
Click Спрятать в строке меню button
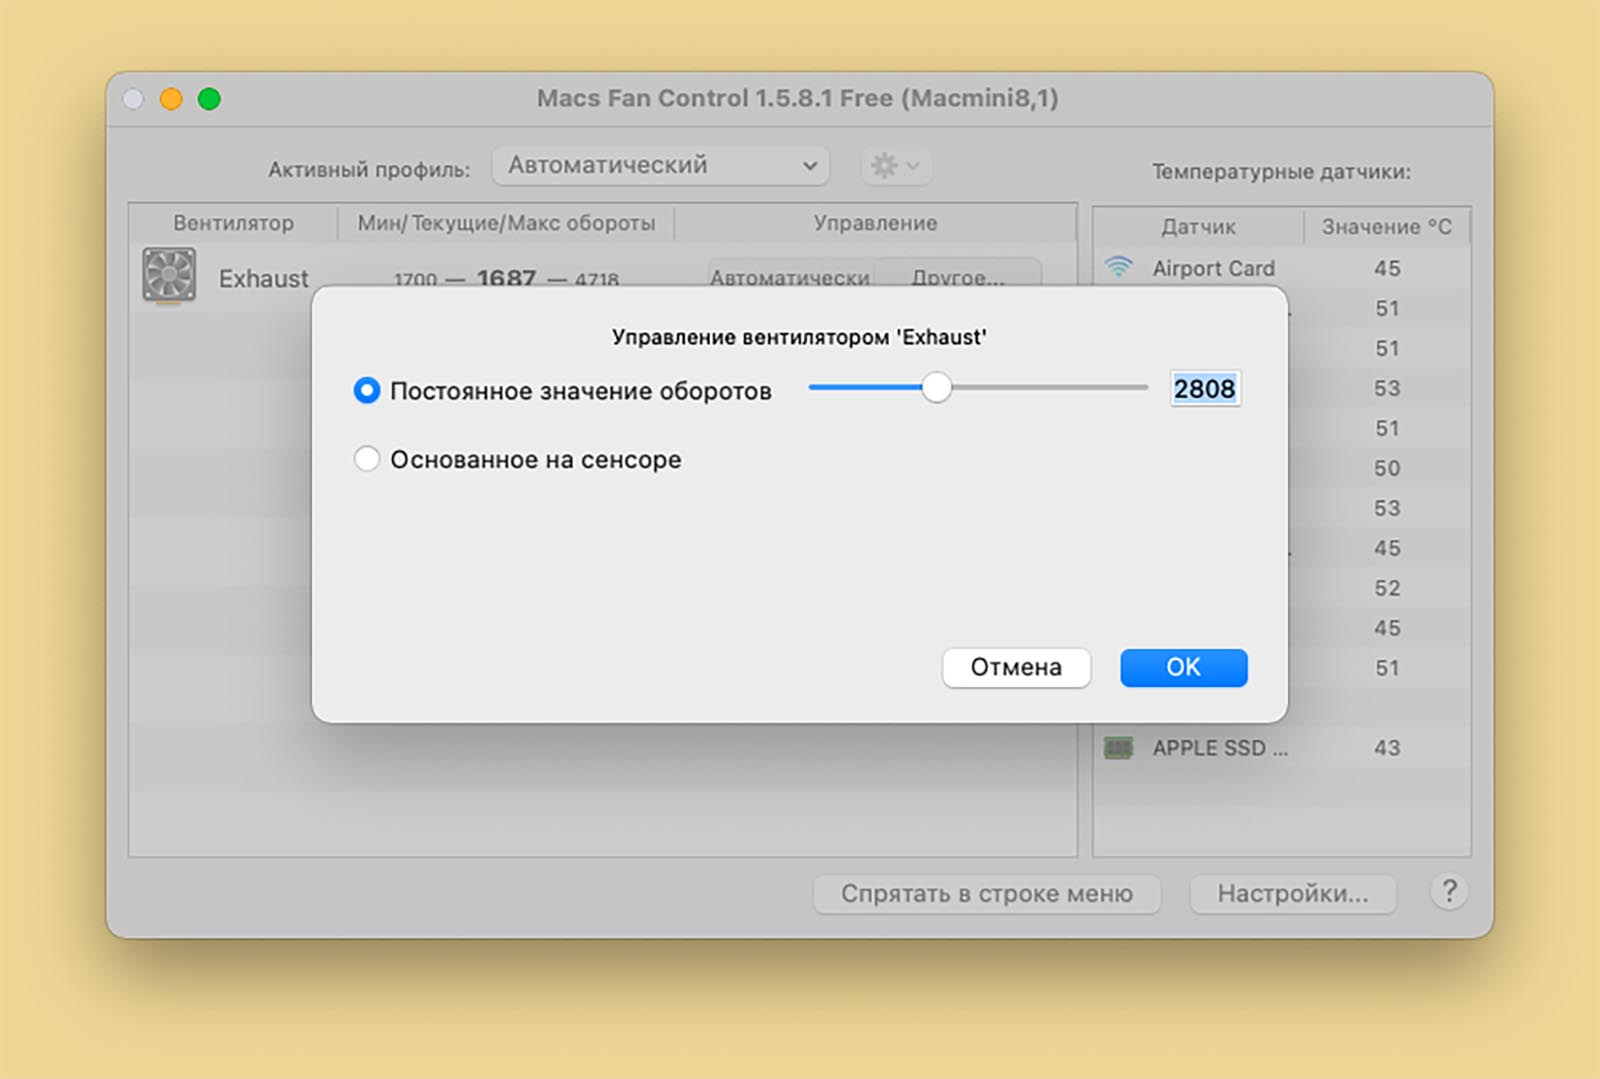click(987, 893)
